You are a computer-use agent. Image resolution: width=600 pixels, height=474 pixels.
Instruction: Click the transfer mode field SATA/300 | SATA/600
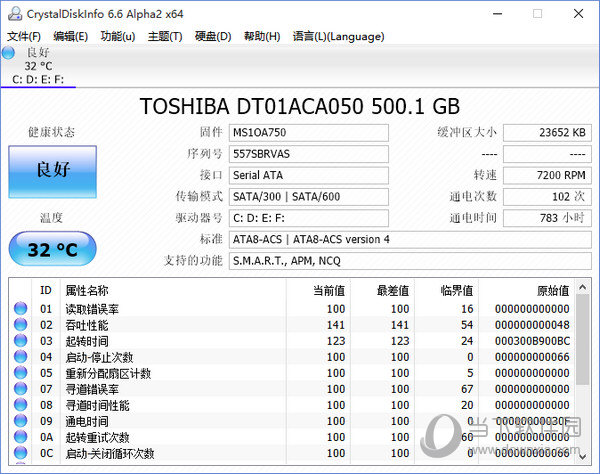308,197
